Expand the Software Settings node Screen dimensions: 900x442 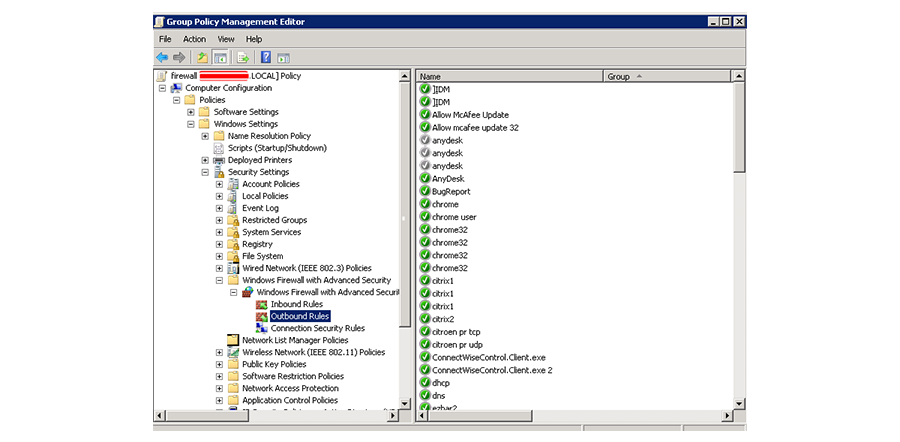(x=191, y=112)
